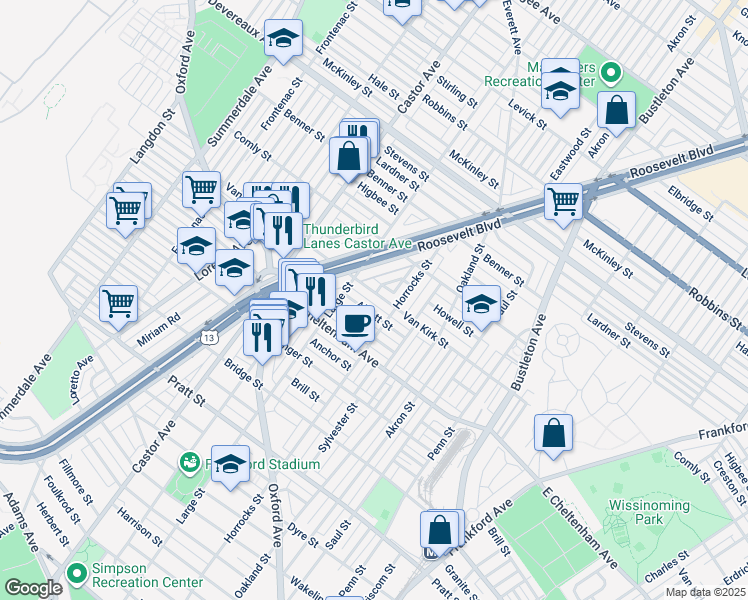Click the Summerdale Ave label near Comly St
The height and width of the screenshot is (600, 748).
pyautogui.click(x=239, y=106)
